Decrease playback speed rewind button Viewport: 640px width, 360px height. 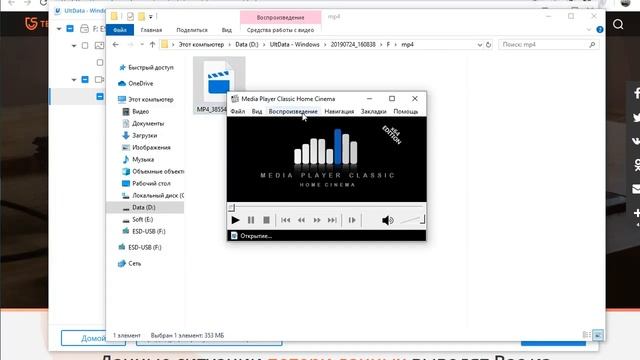301,220
